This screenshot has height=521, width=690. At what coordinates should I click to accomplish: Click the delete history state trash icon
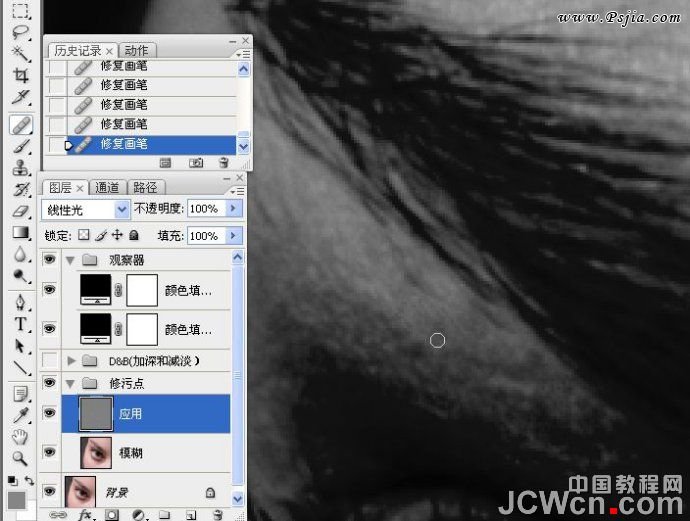coord(224,163)
